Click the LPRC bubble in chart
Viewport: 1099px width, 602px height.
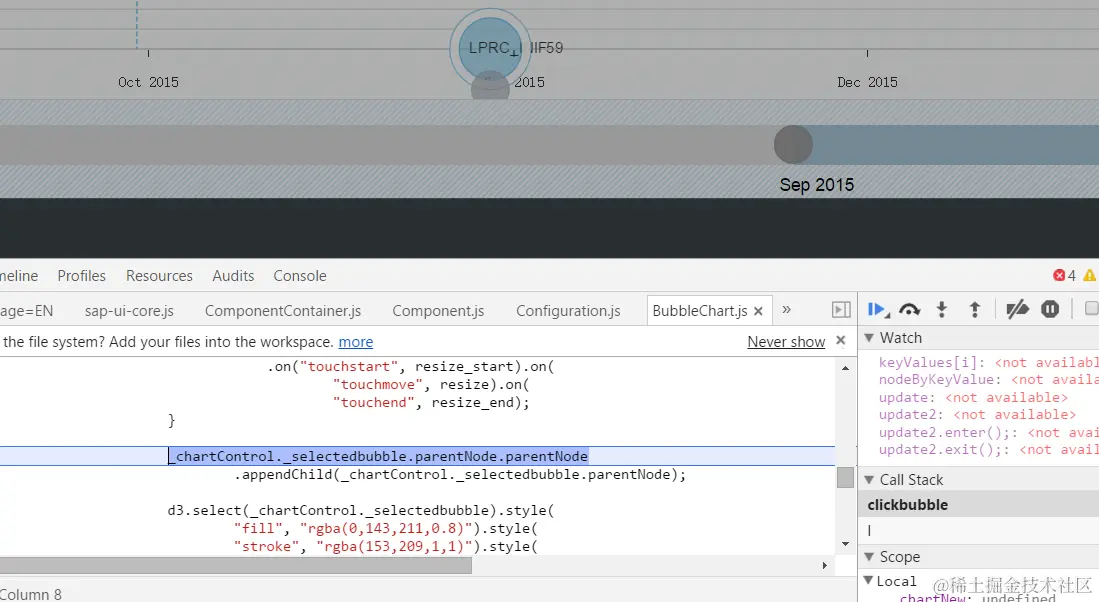click(490, 48)
